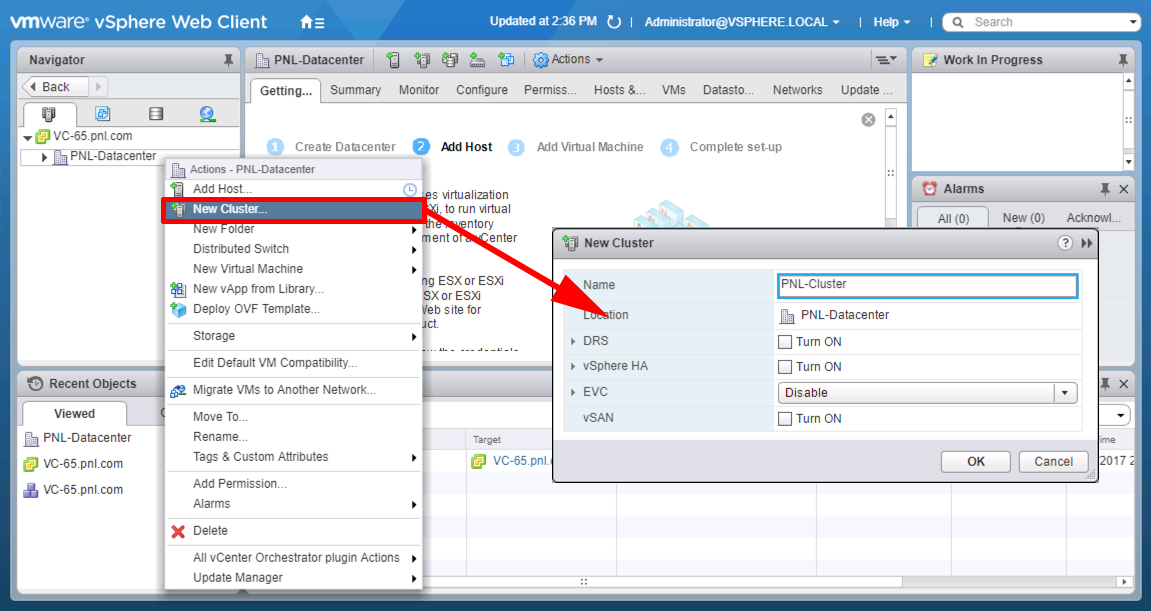
Task: Click the New Distributed Switch toolbar icon
Action: pos(478,60)
